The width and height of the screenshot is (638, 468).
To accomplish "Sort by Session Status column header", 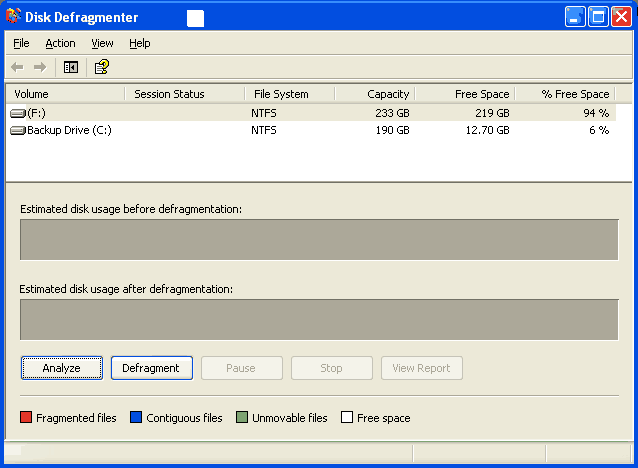I will pyautogui.click(x=185, y=94).
